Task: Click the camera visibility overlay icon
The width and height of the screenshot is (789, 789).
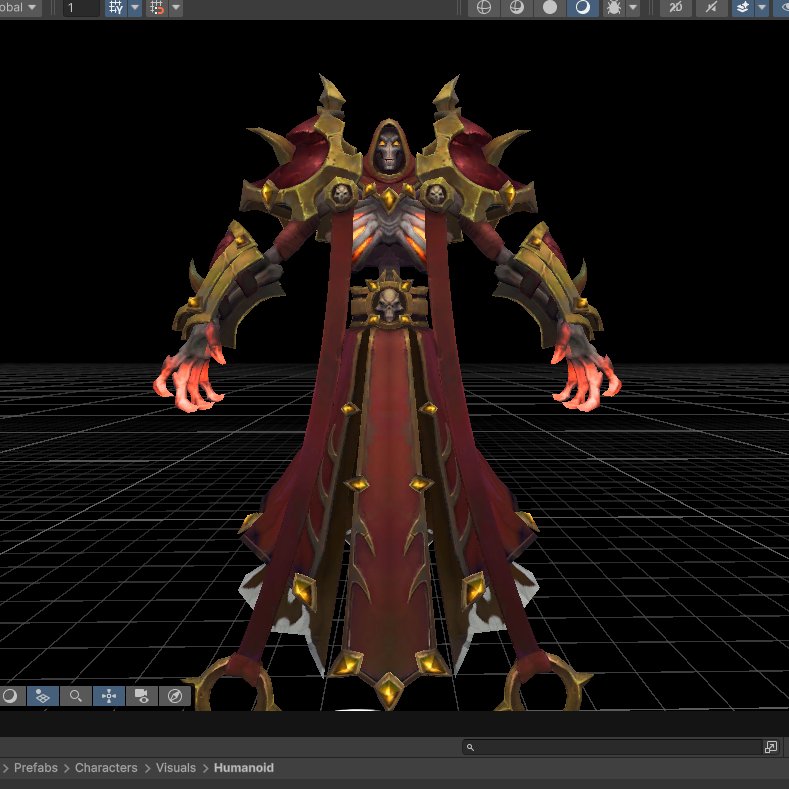Action: coord(142,696)
